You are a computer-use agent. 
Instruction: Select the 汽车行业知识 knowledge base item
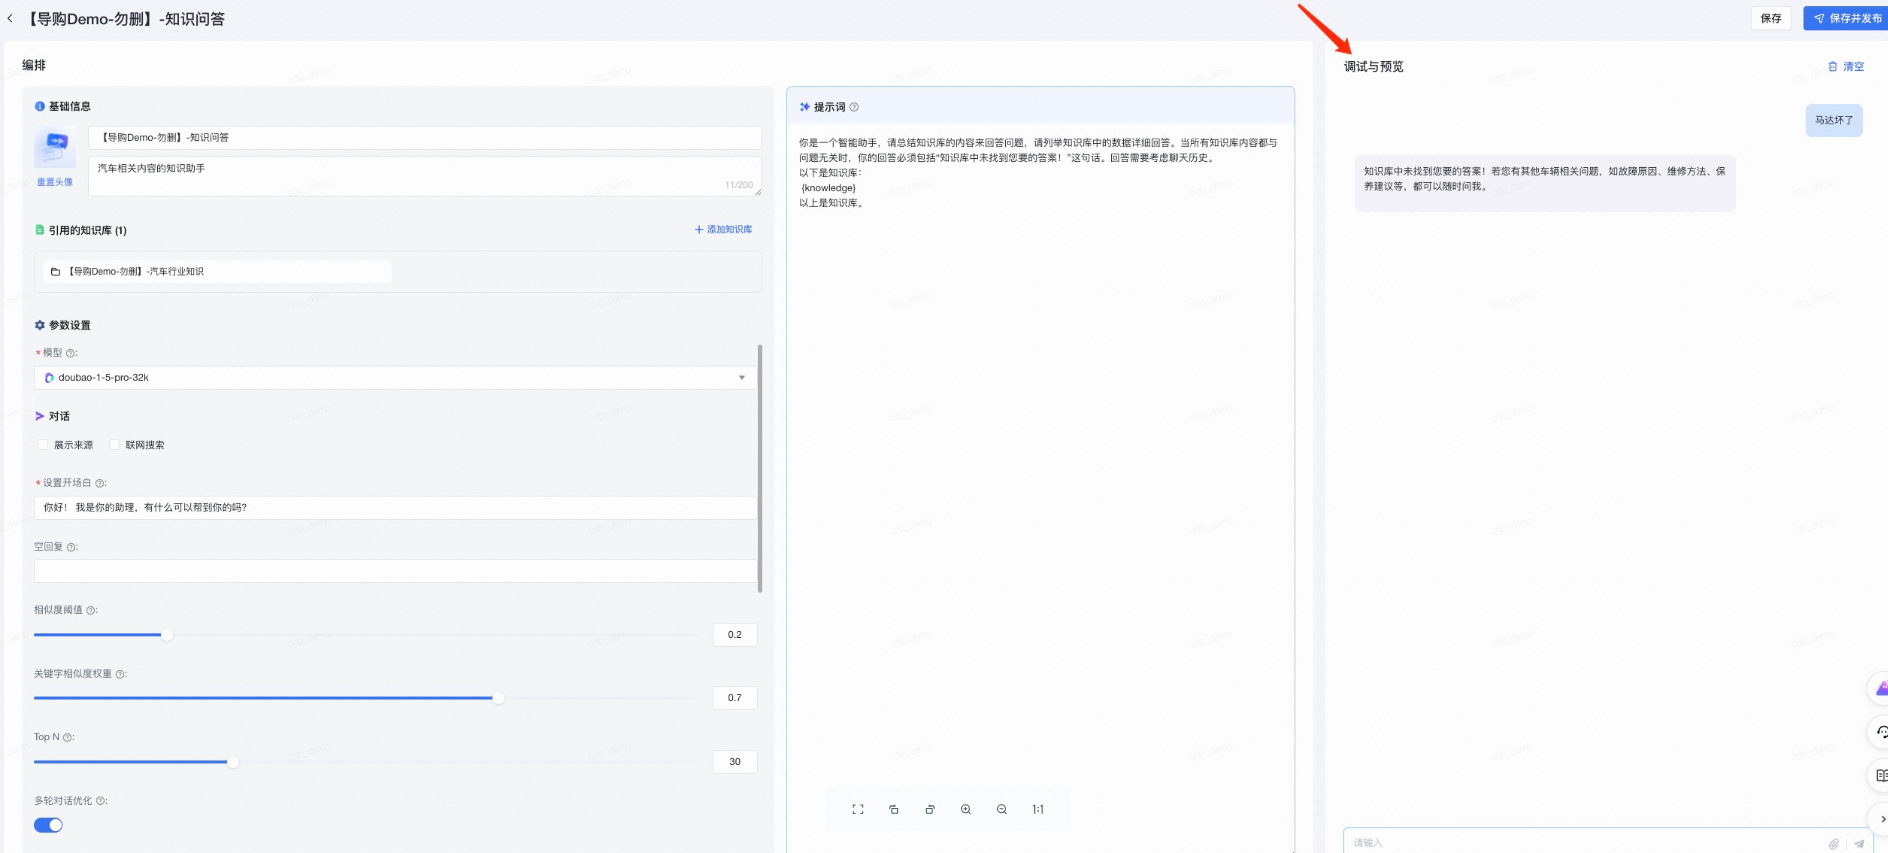[217, 271]
